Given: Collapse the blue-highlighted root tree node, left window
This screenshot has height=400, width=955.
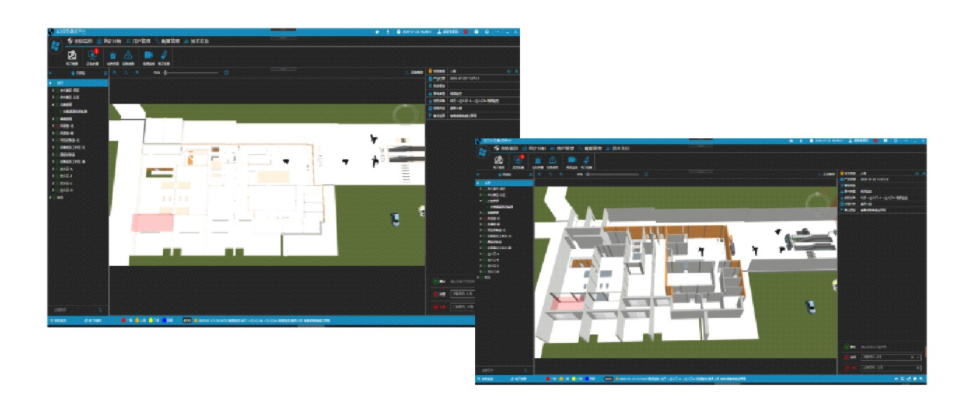Looking at the screenshot, I should click(51, 83).
